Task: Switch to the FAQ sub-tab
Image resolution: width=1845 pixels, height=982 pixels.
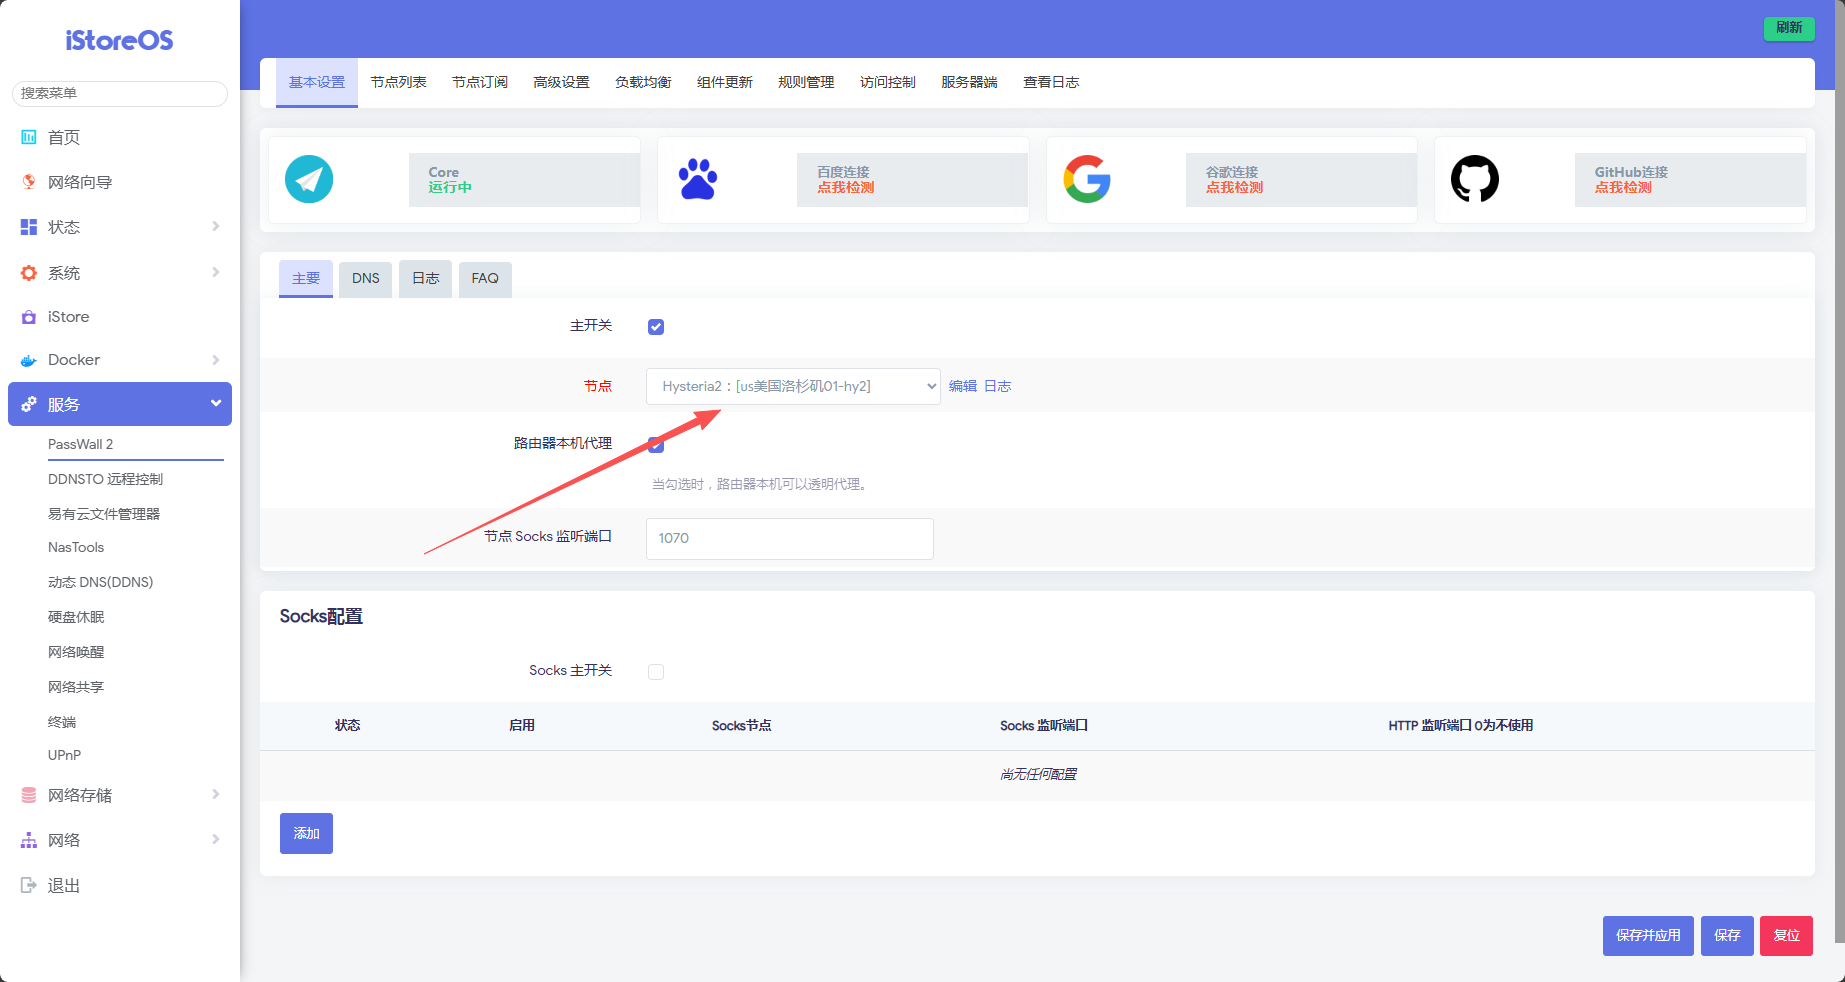Action: pyautogui.click(x=485, y=279)
